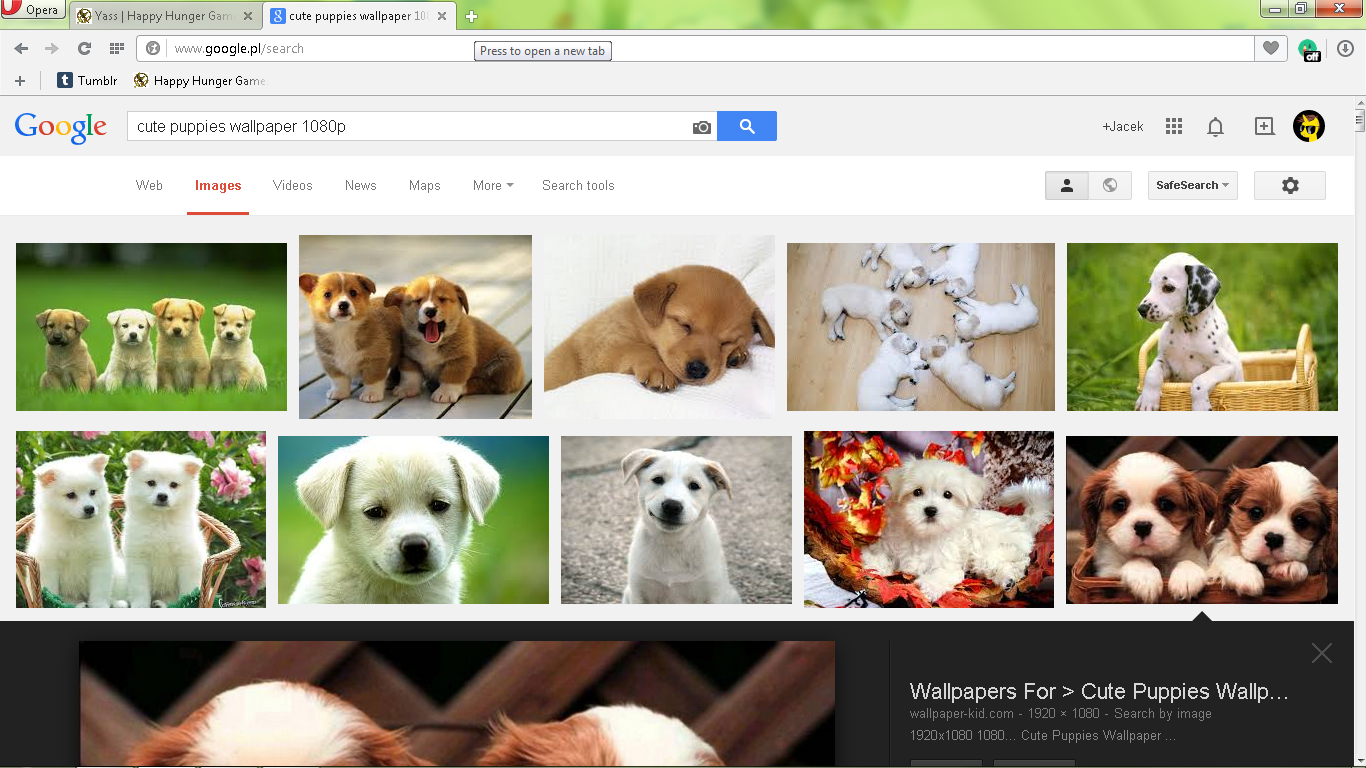Click the Google+ share plus box
The height and width of the screenshot is (768, 1366).
pos(1264,126)
